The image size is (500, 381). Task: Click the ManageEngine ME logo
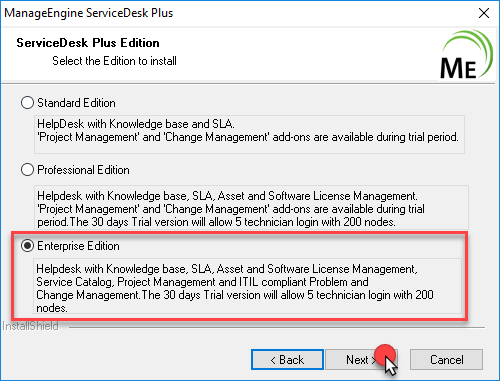pyautogui.click(x=466, y=55)
